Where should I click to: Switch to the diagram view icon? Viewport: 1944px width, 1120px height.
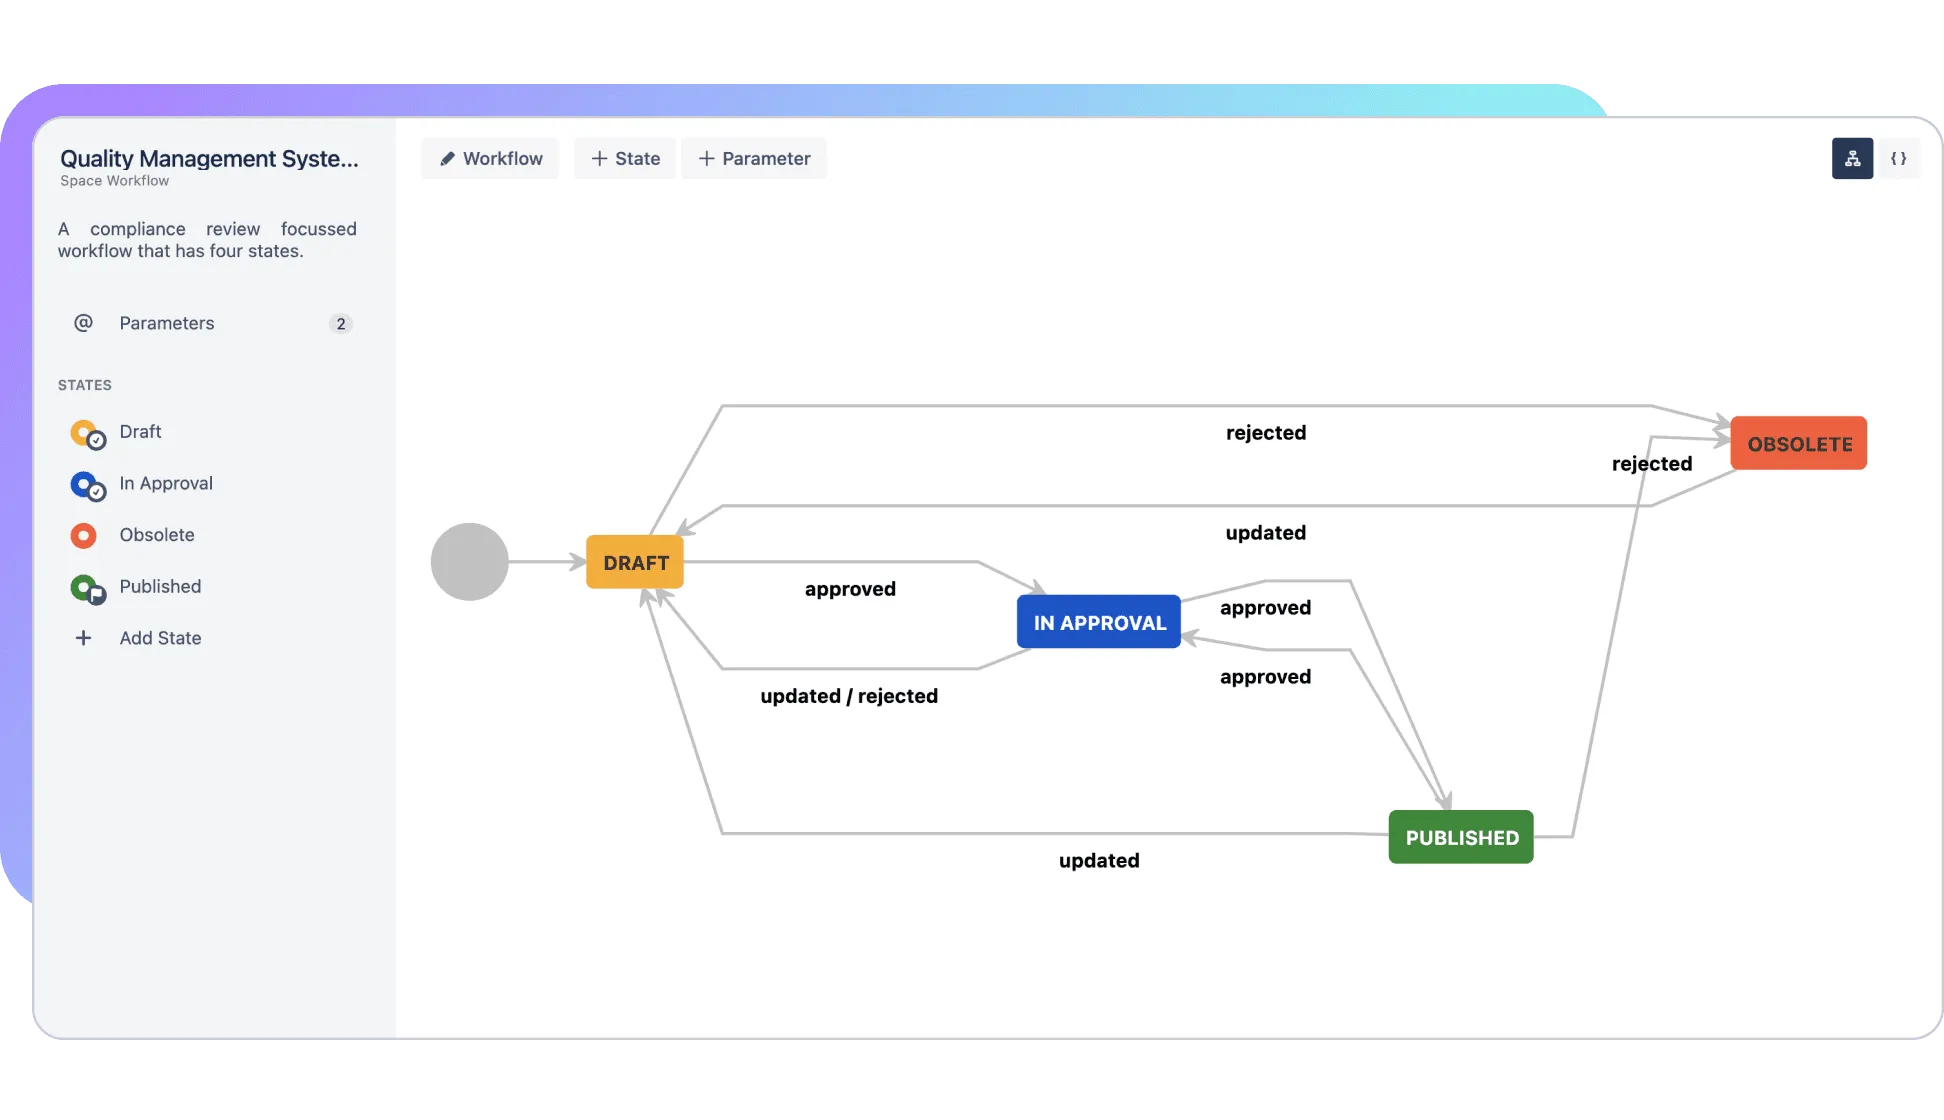[x=1852, y=158]
